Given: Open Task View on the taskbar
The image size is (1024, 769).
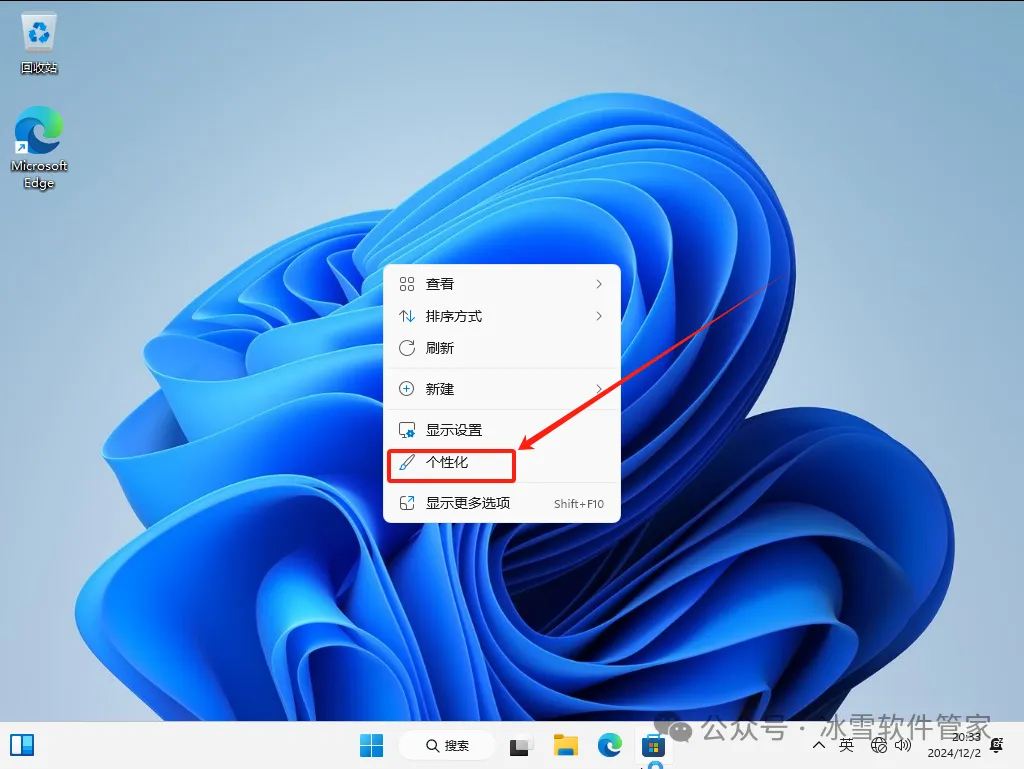Looking at the screenshot, I should (520, 745).
